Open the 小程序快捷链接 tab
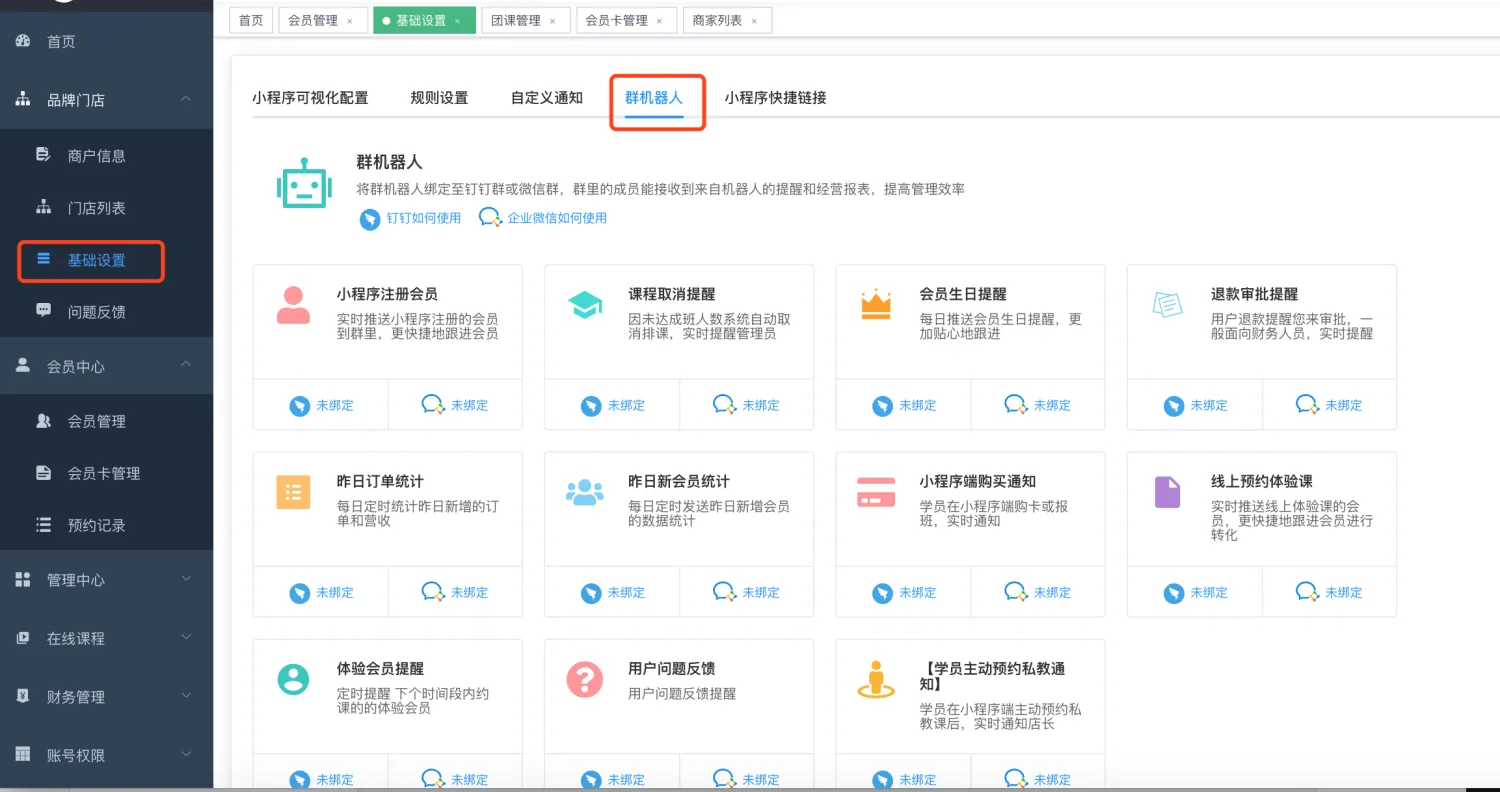This screenshot has height=792, width=1500. click(x=775, y=98)
